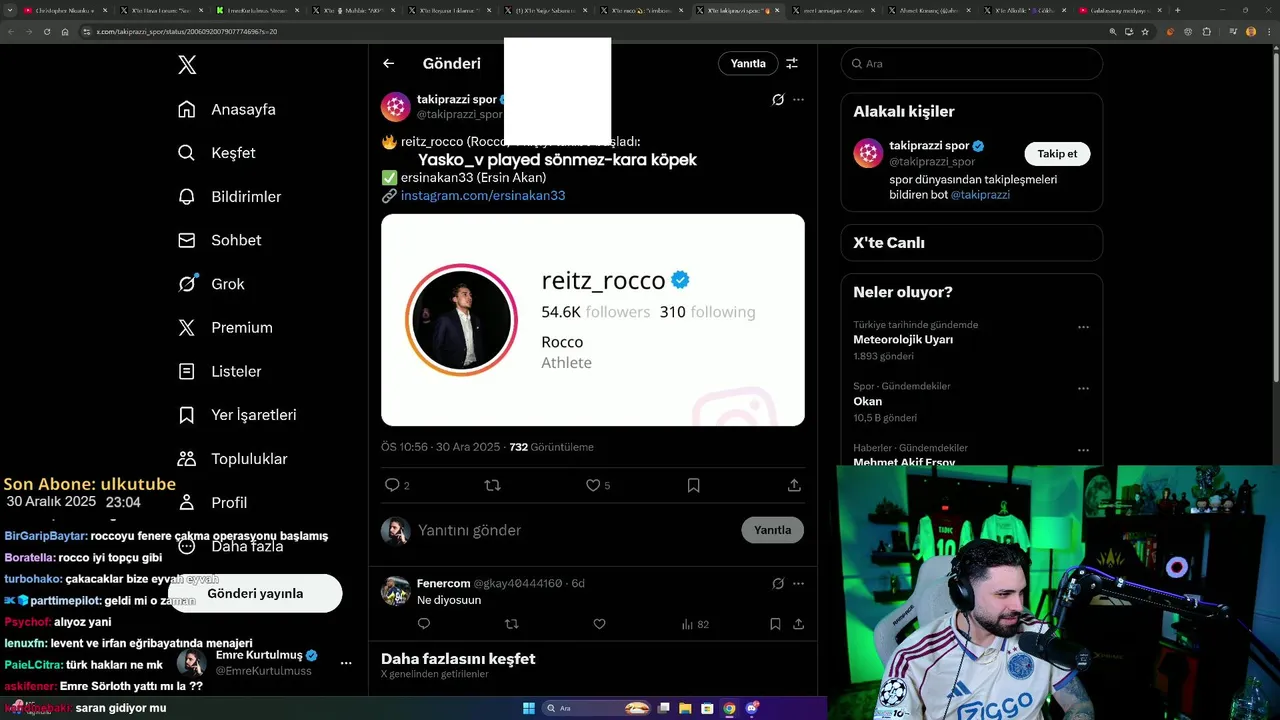
Task: Open instagram.com/ersinakan33 link
Action: 483,195
